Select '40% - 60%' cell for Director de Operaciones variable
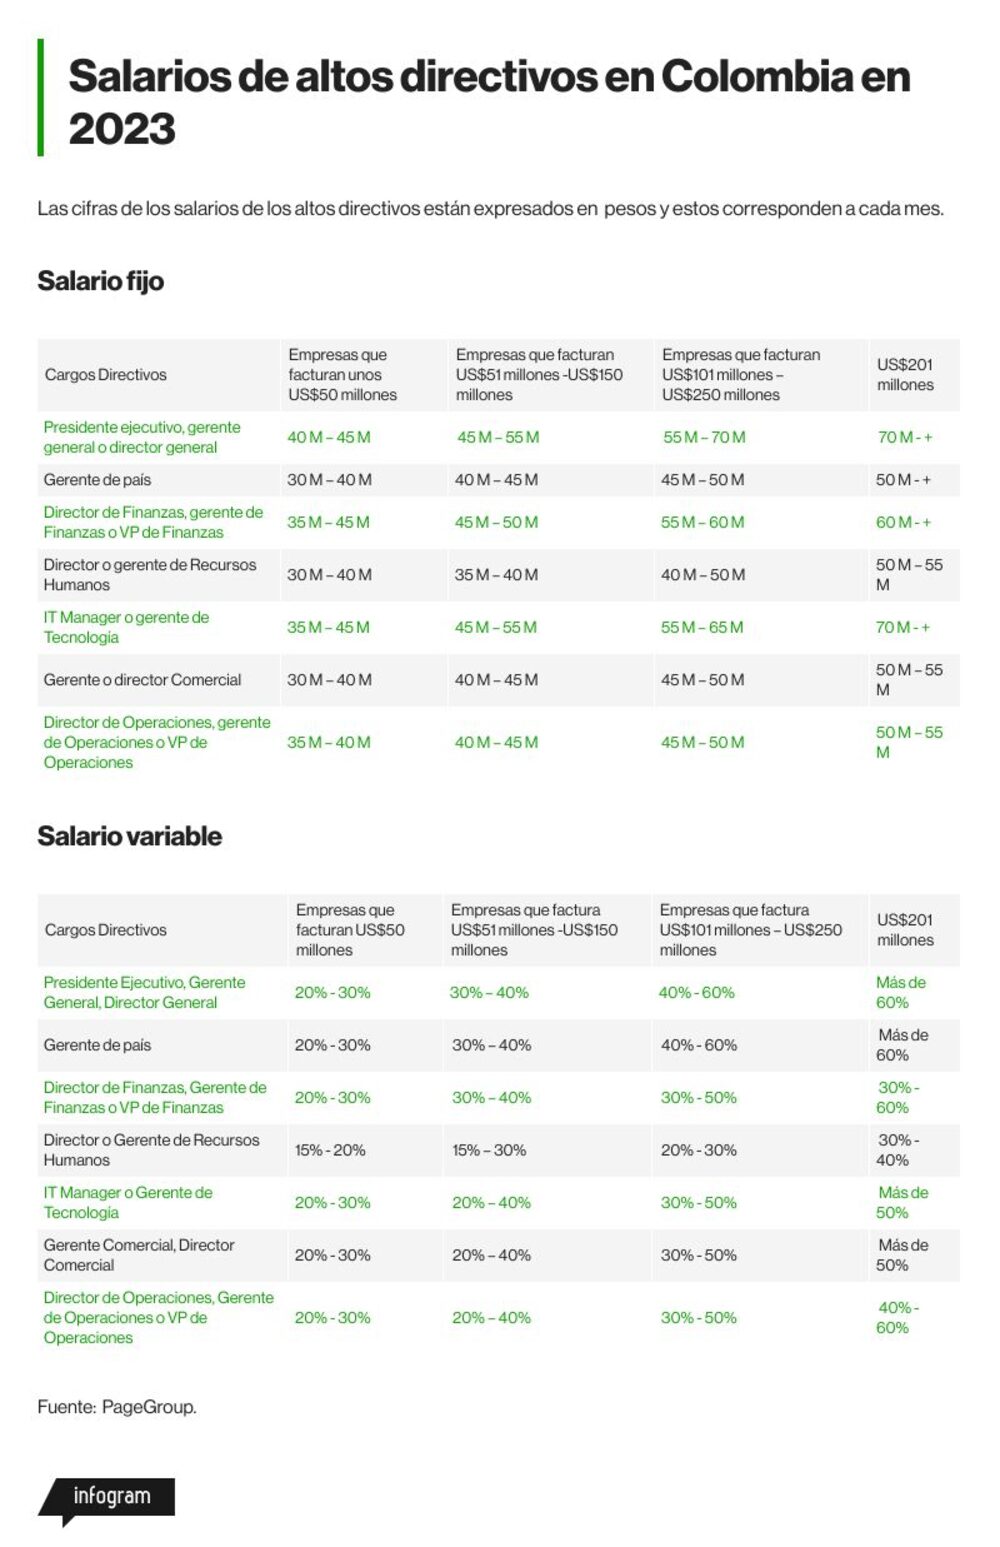The width and height of the screenshot is (1000, 1547). (897, 1317)
